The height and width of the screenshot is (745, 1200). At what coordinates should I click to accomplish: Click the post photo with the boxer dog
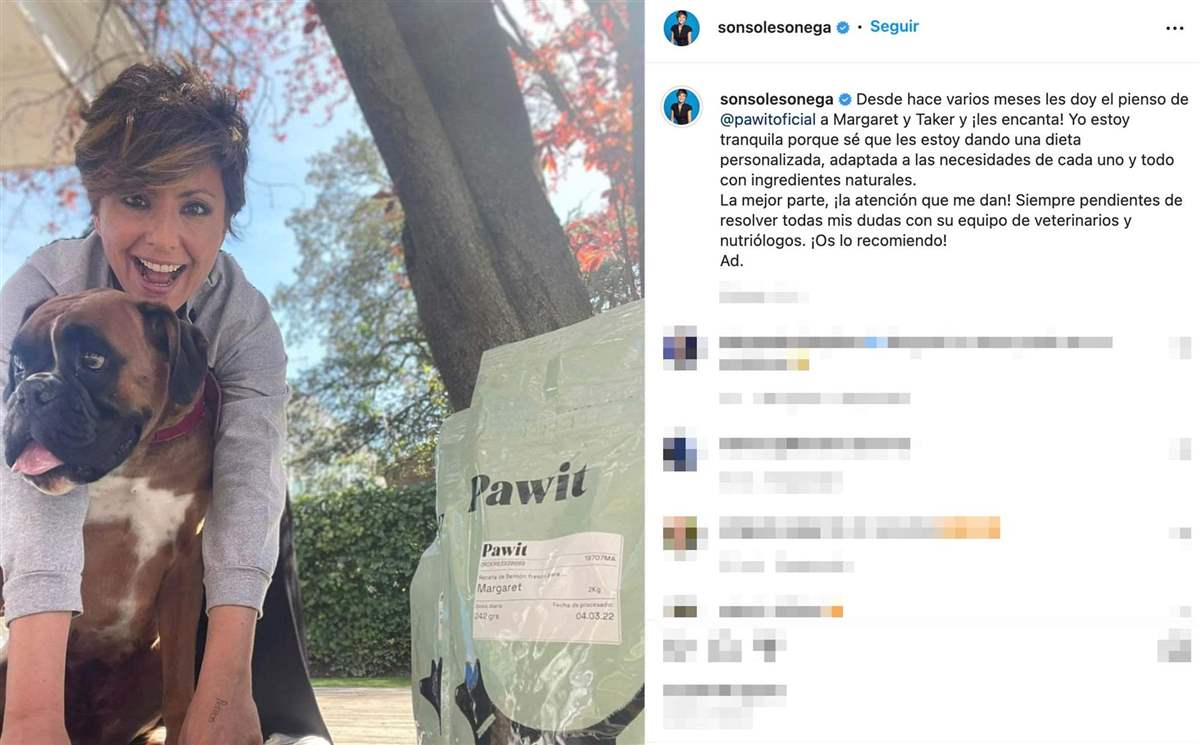pyautogui.click(x=322, y=372)
